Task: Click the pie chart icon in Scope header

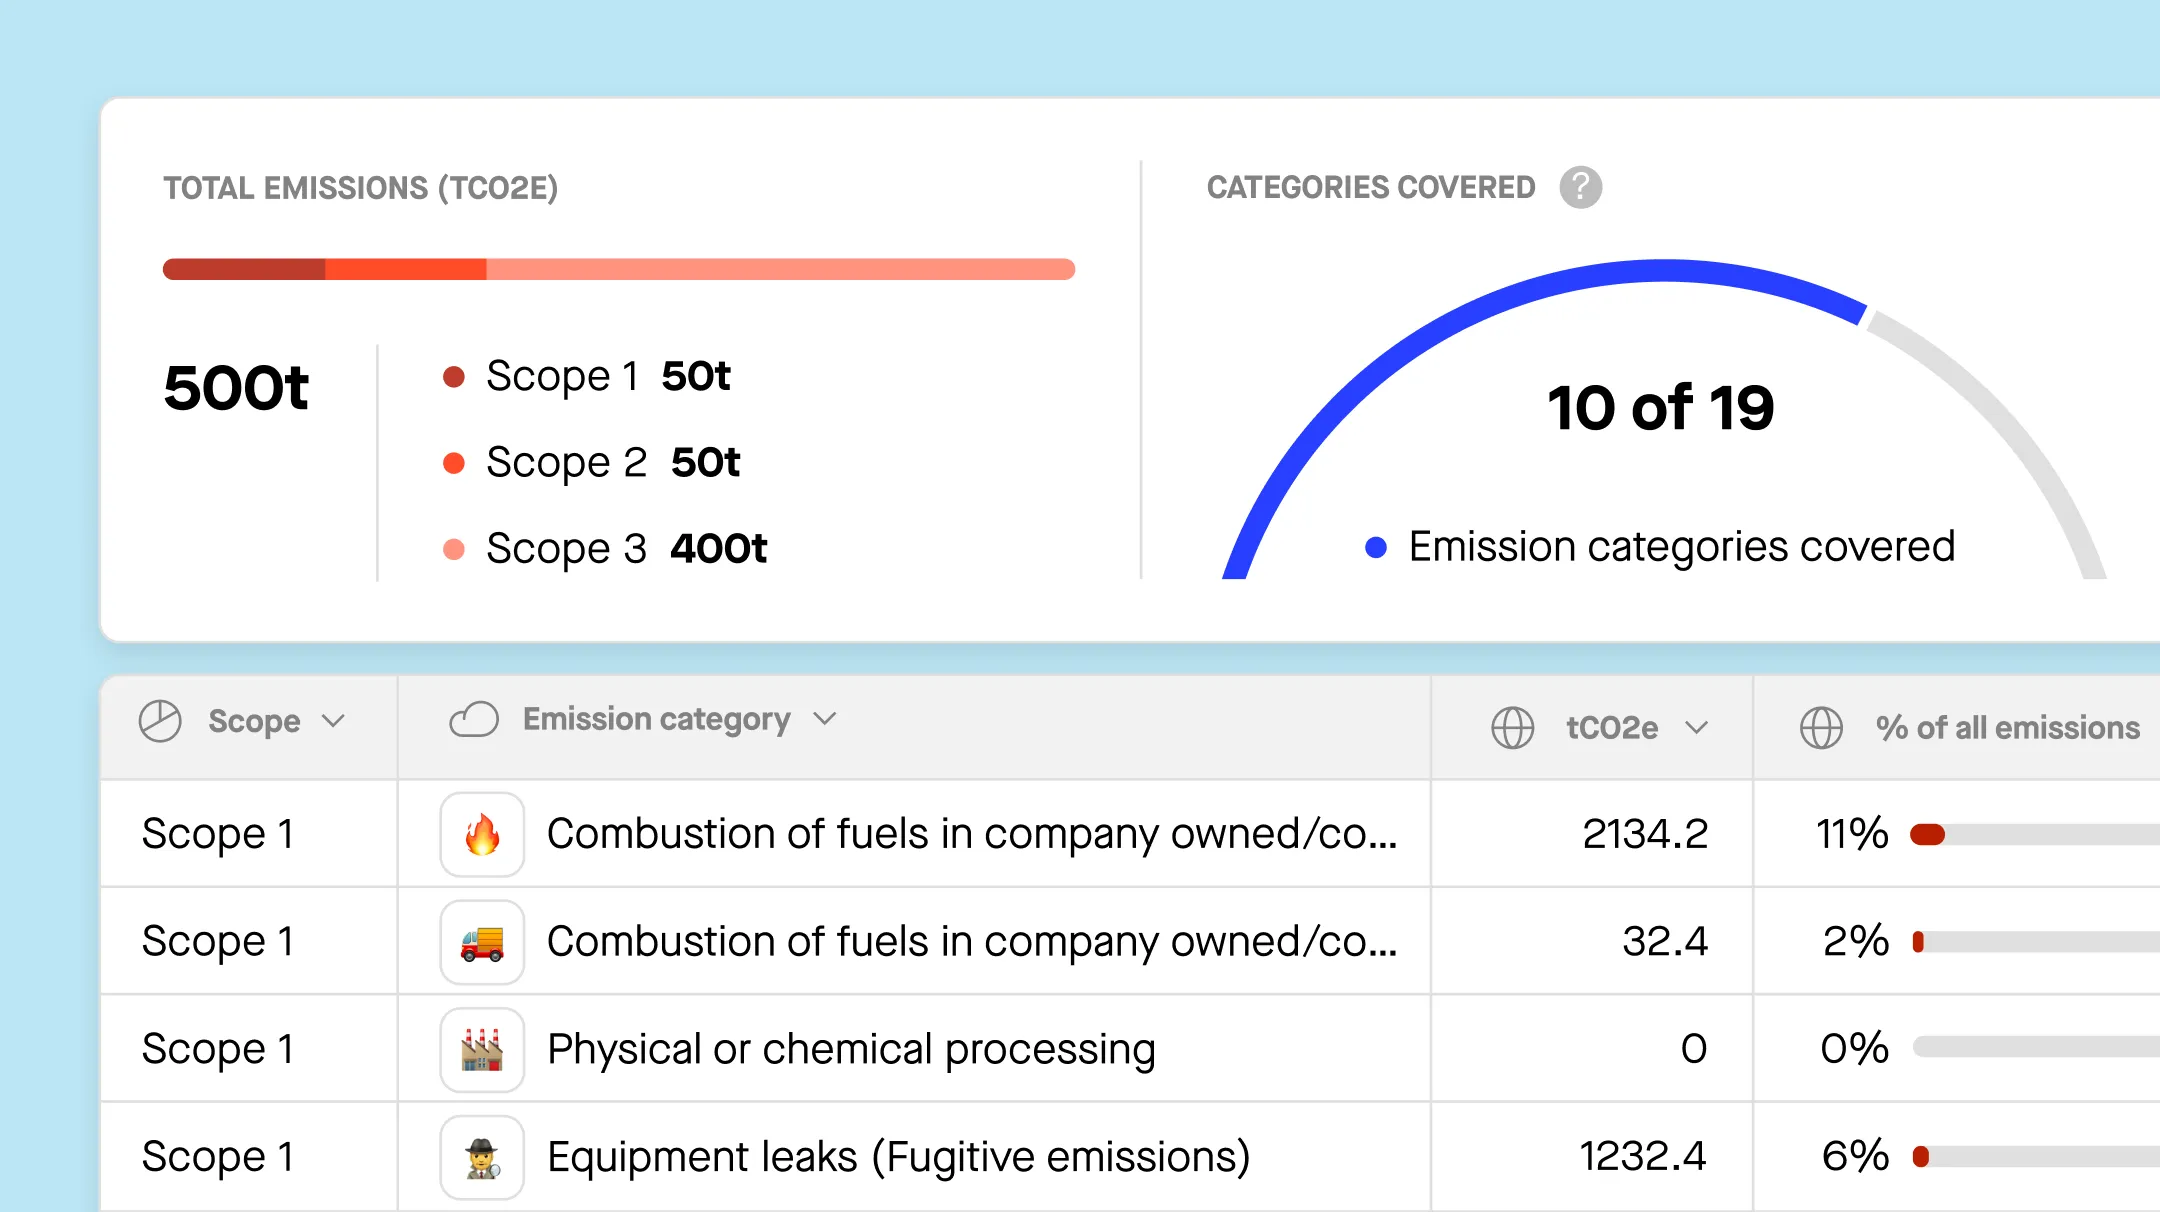Action: pos(160,721)
